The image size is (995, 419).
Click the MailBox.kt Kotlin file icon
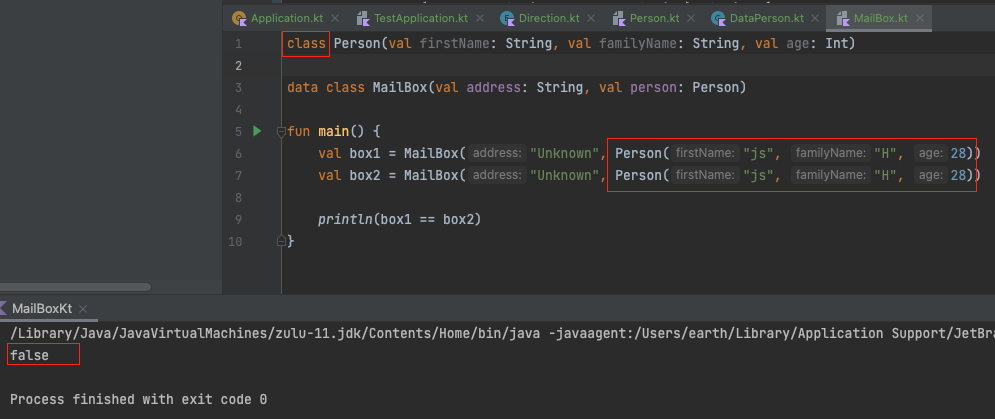click(843, 18)
